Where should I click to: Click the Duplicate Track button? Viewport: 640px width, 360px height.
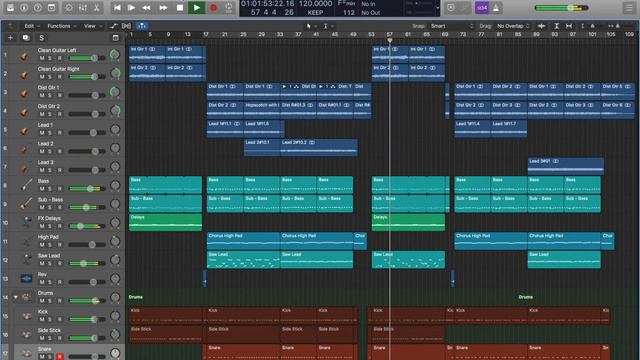coord(26,38)
